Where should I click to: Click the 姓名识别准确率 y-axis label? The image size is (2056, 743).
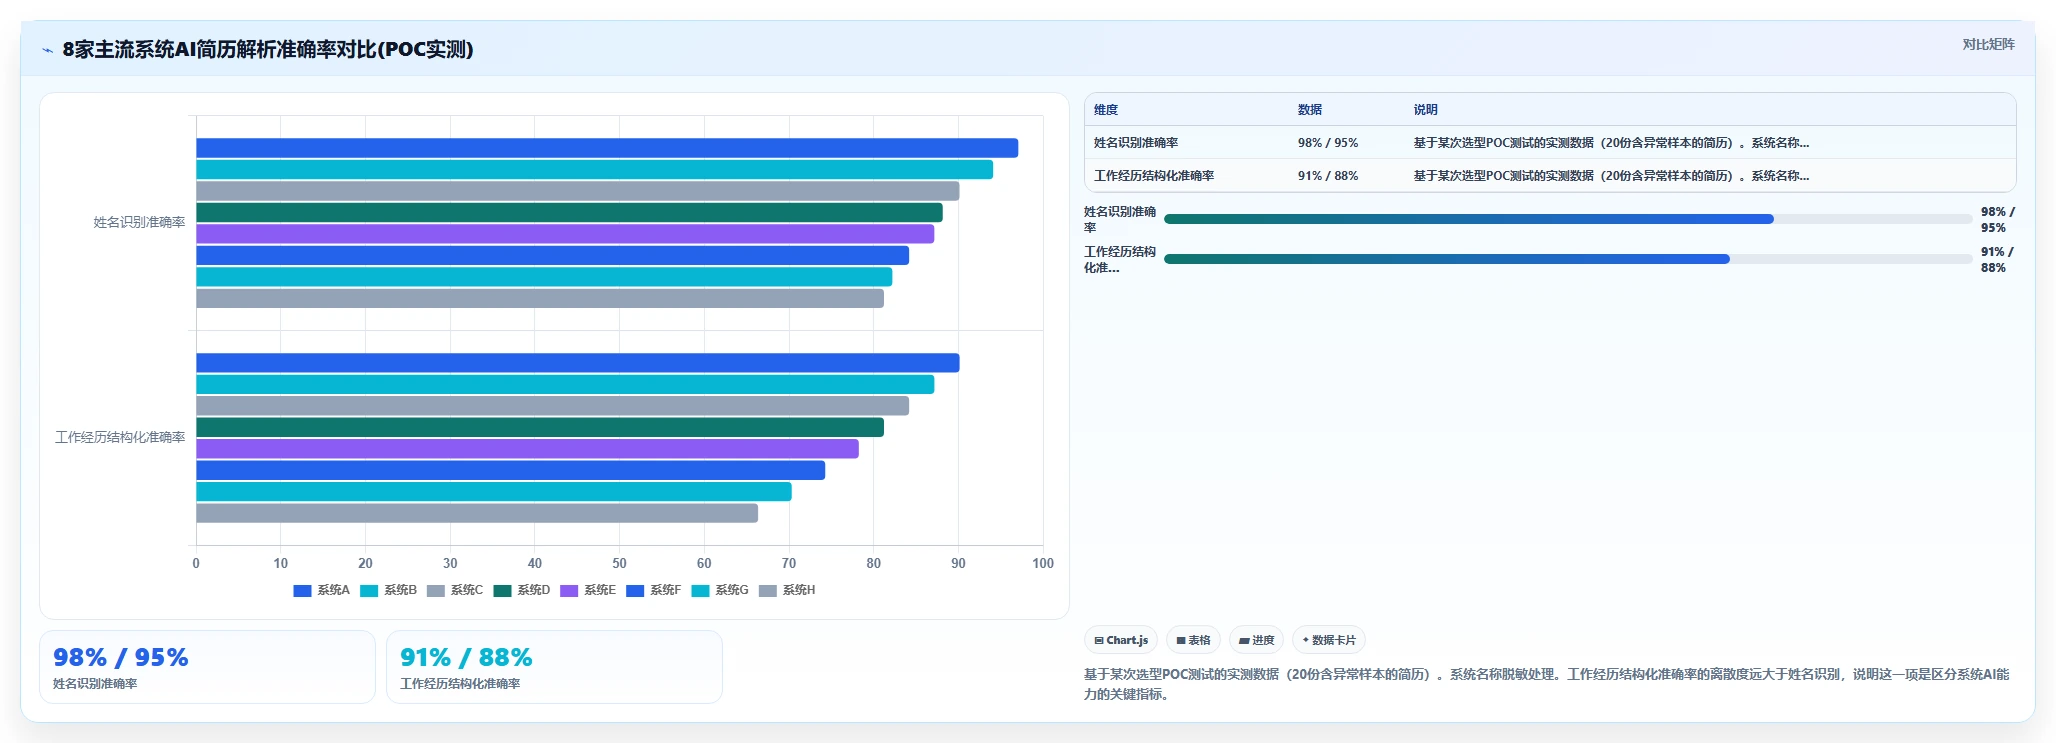point(139,223)
